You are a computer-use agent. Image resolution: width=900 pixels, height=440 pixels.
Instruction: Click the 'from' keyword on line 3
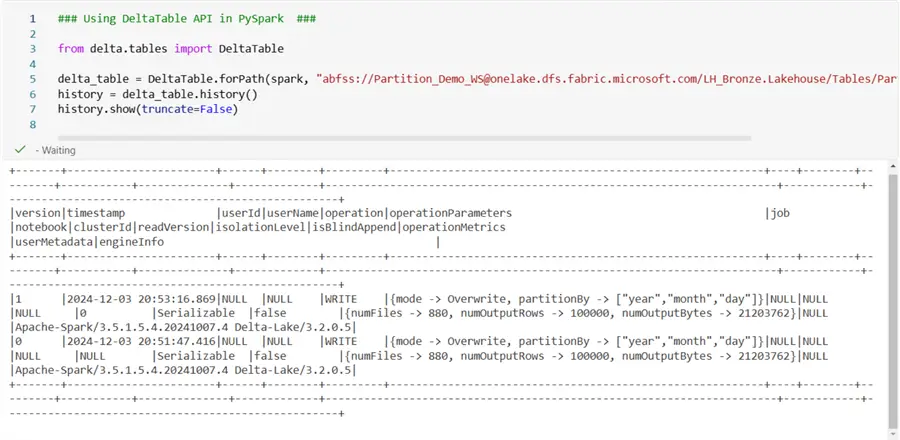(x=71, y=49)
